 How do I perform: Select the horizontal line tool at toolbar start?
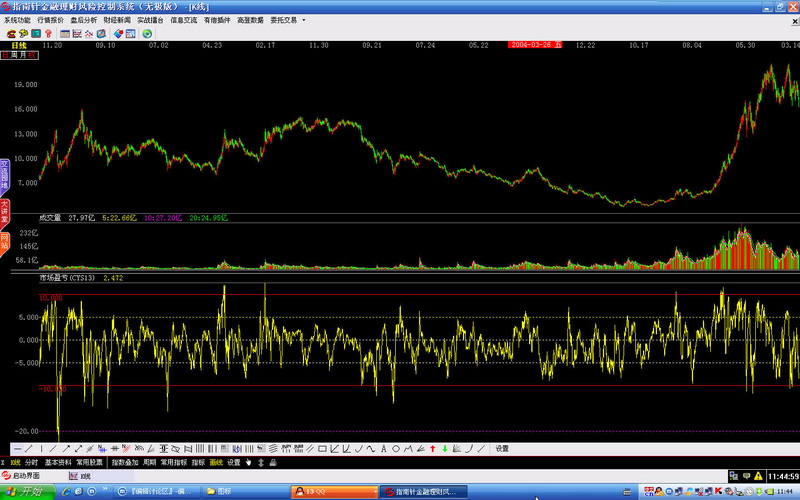pos(16,449)
